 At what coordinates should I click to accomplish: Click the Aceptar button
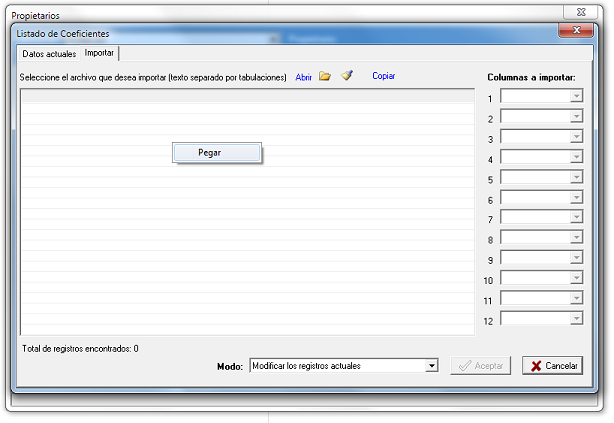481,366
